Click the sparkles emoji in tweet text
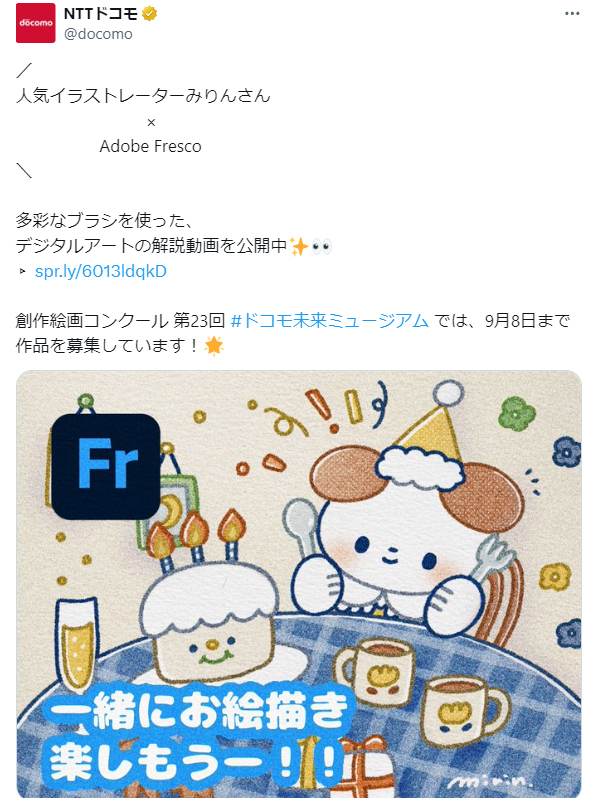Screen dimensions: 595x801 pyautogui.click(x=299, y=246)
